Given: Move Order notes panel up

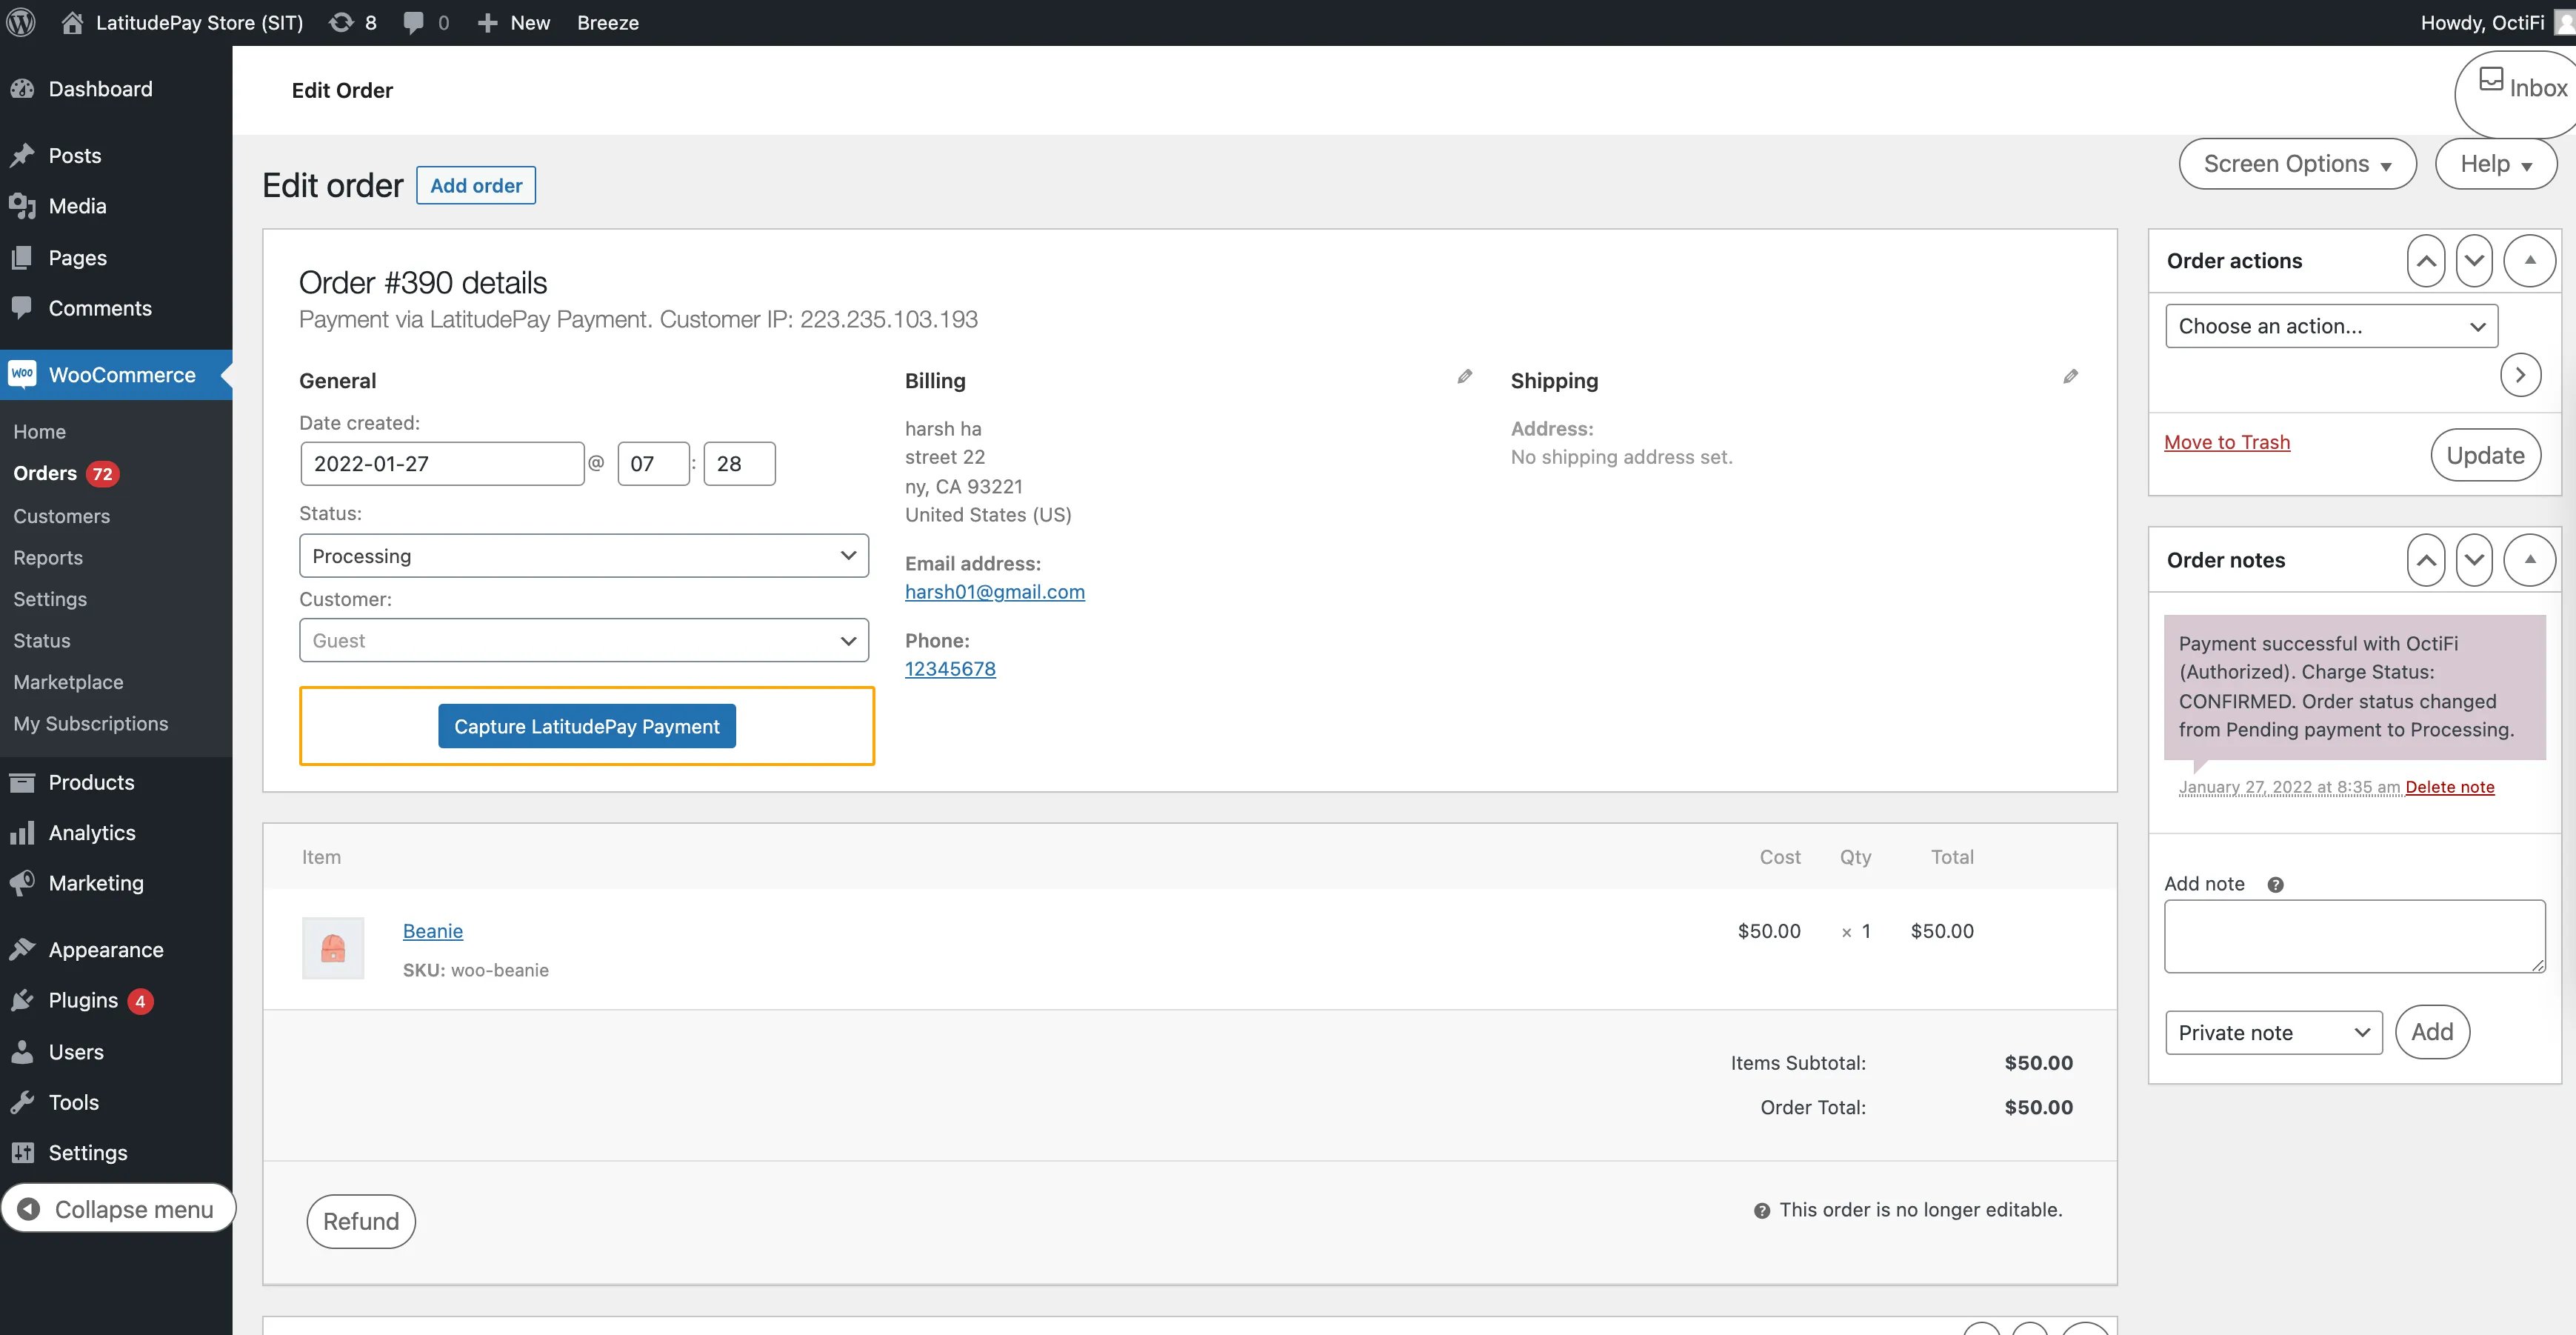Looking at the screenshot, I should [2426, 560].
